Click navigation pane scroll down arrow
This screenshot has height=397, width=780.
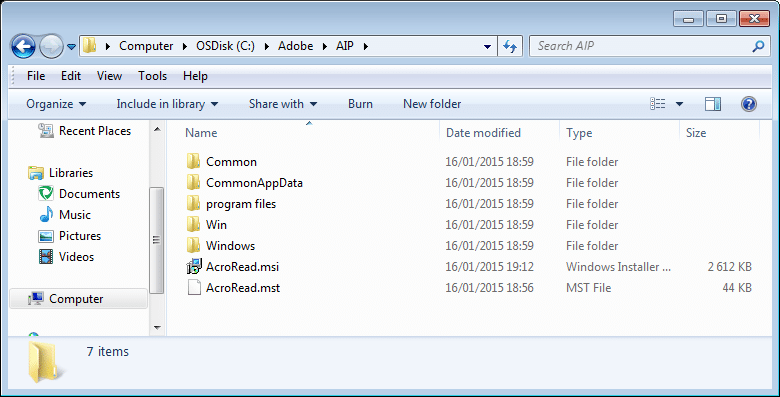coord(157,327)
